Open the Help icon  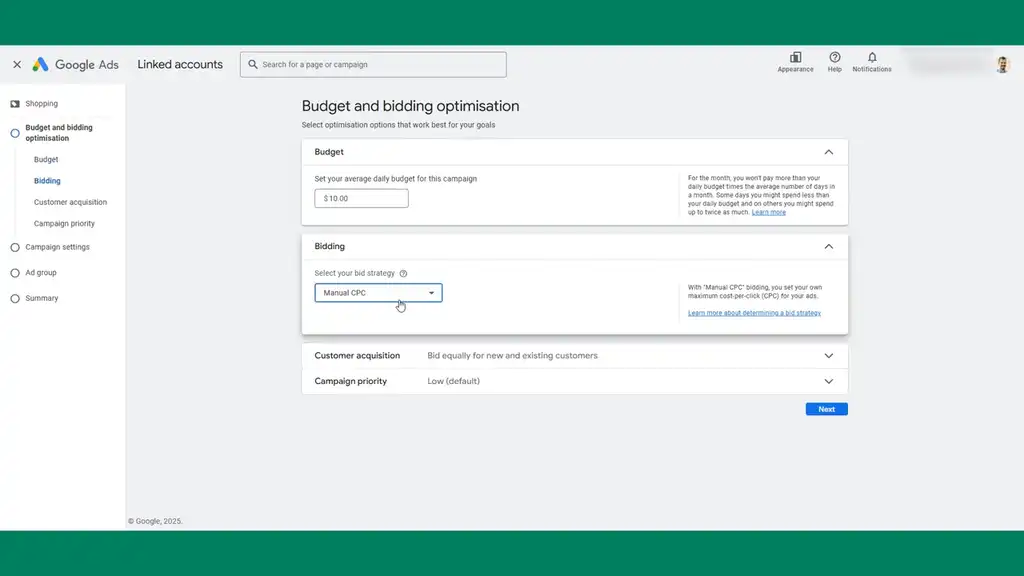[834, 58]
